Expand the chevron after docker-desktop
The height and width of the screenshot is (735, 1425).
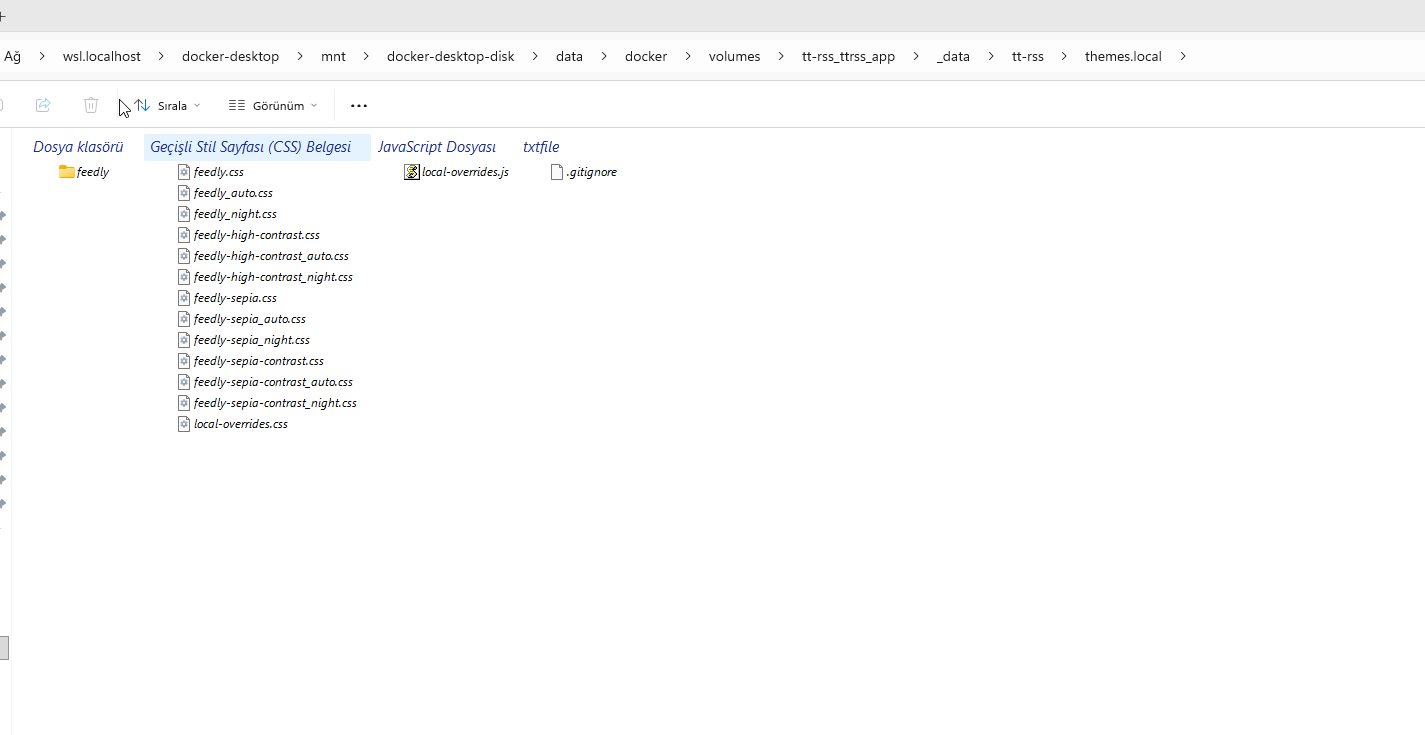pyautogui.click(x=300, y=56)
